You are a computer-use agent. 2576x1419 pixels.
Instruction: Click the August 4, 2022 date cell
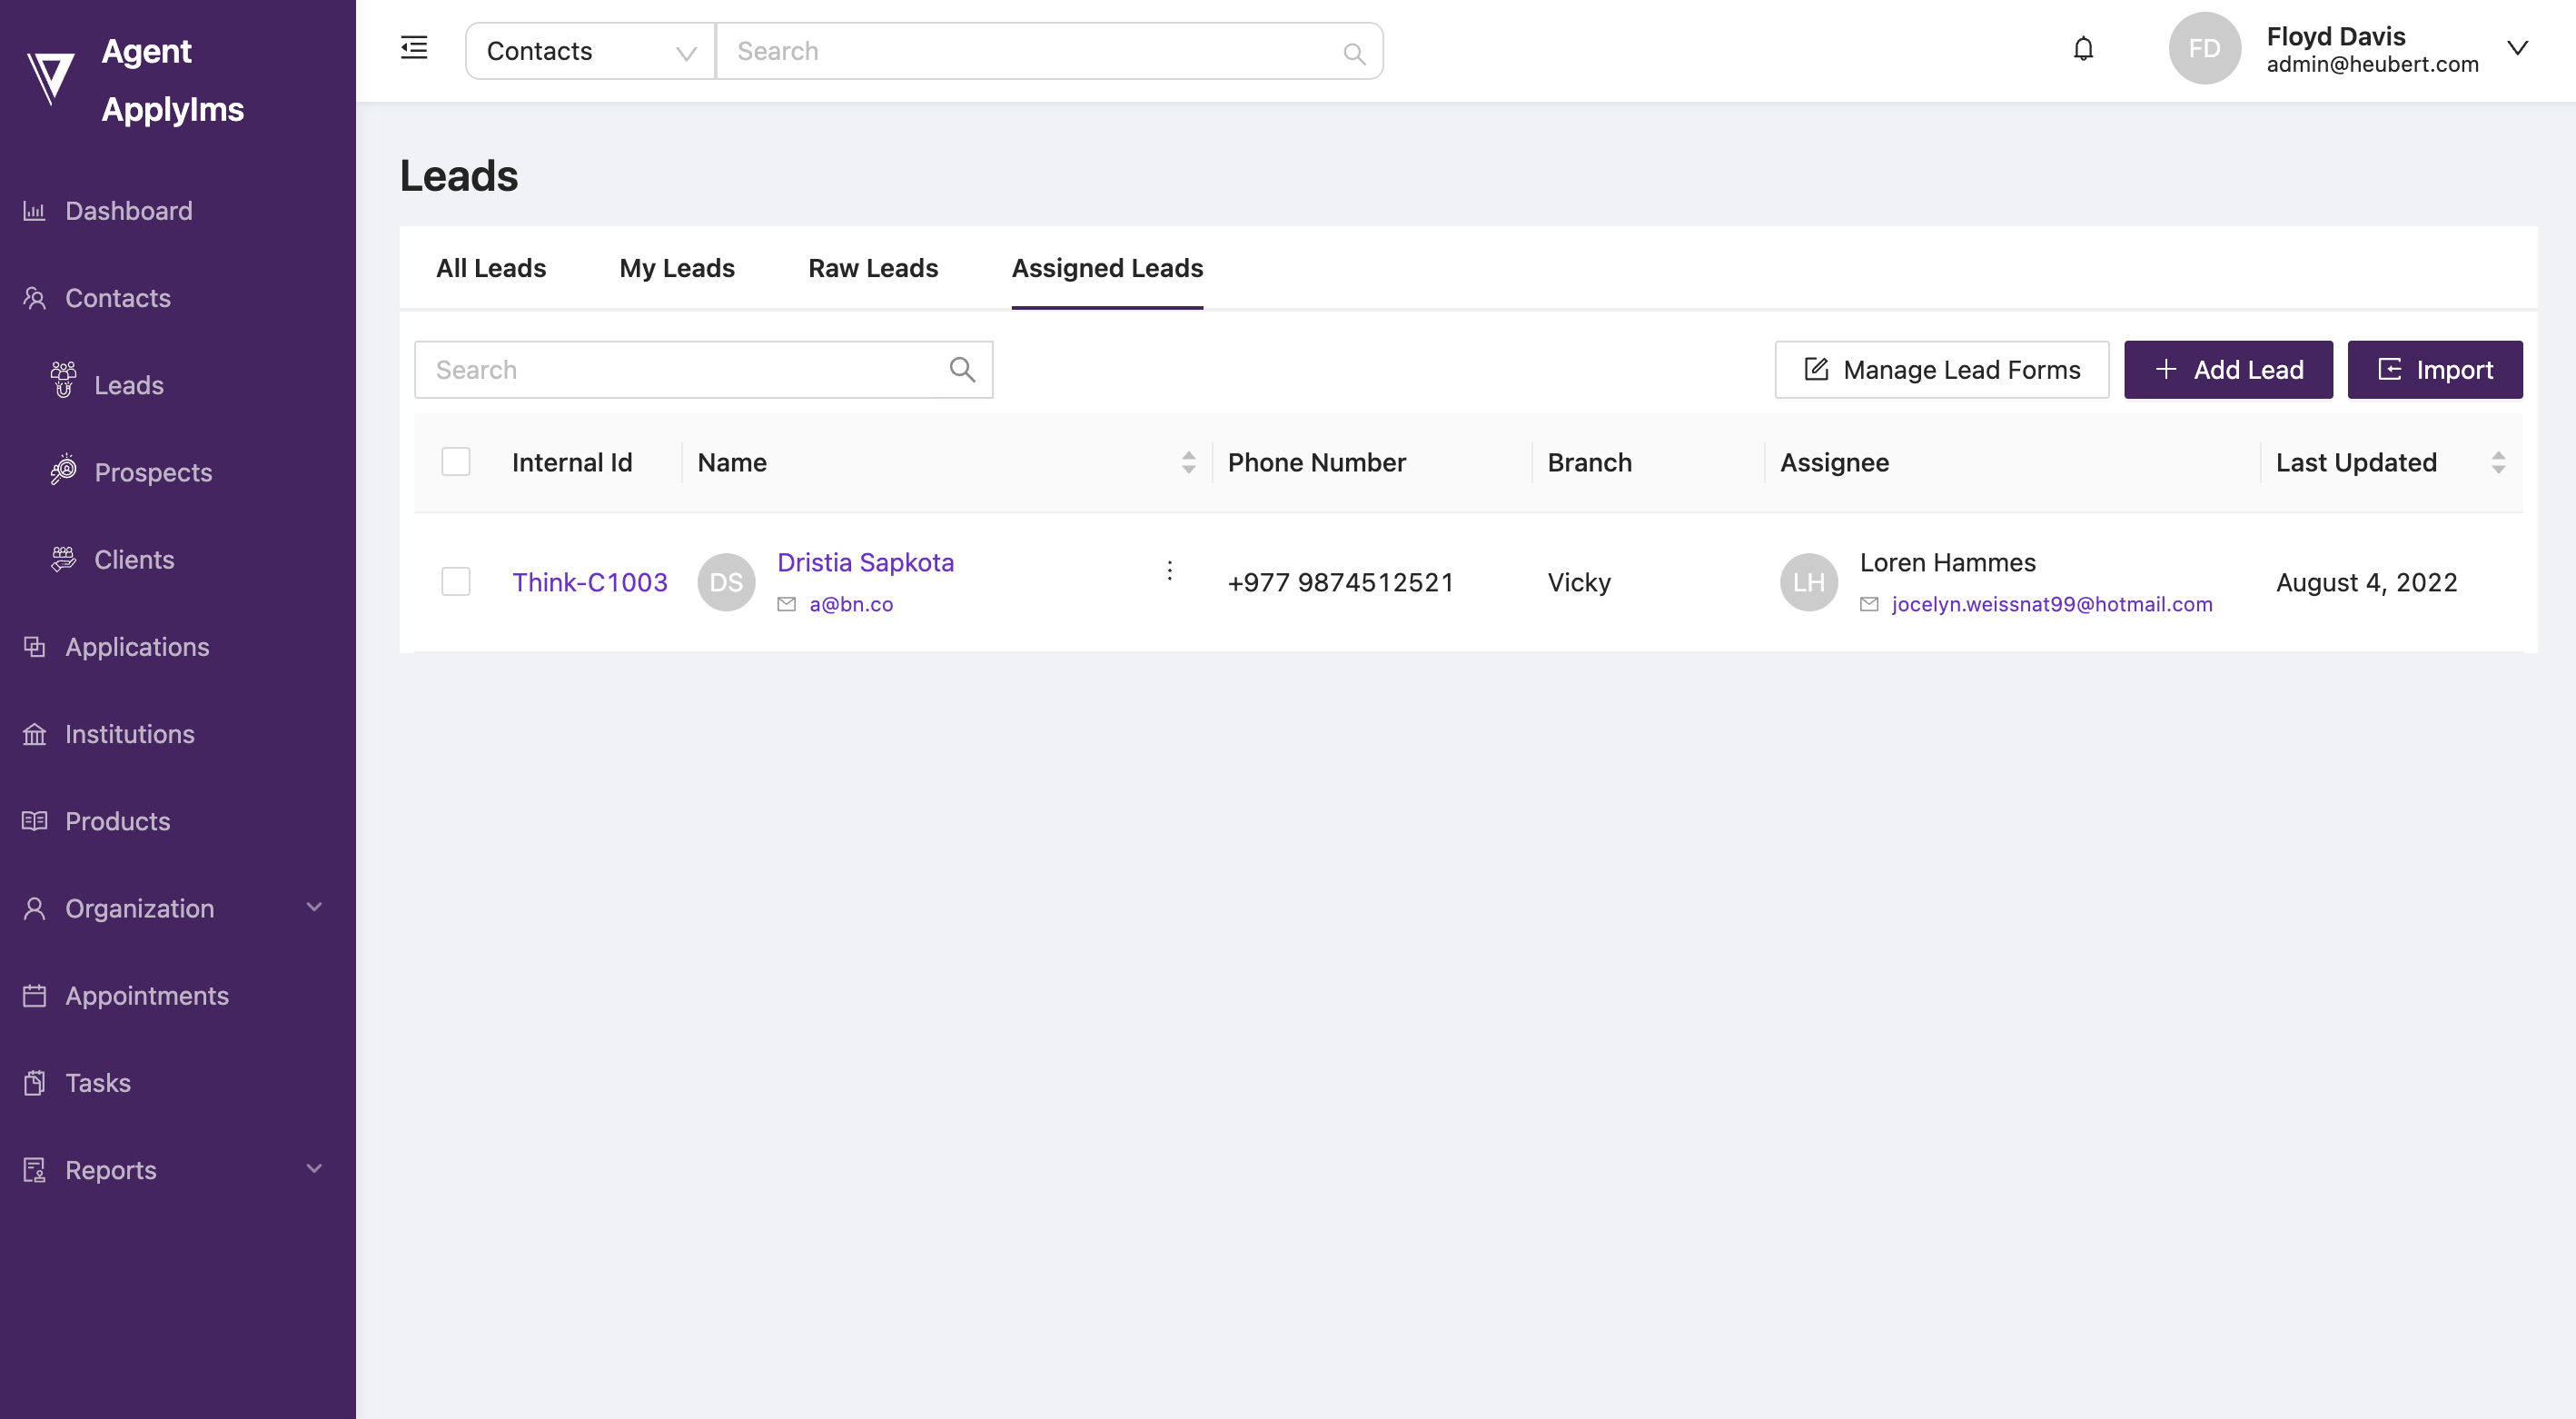tap(2366, 582)
